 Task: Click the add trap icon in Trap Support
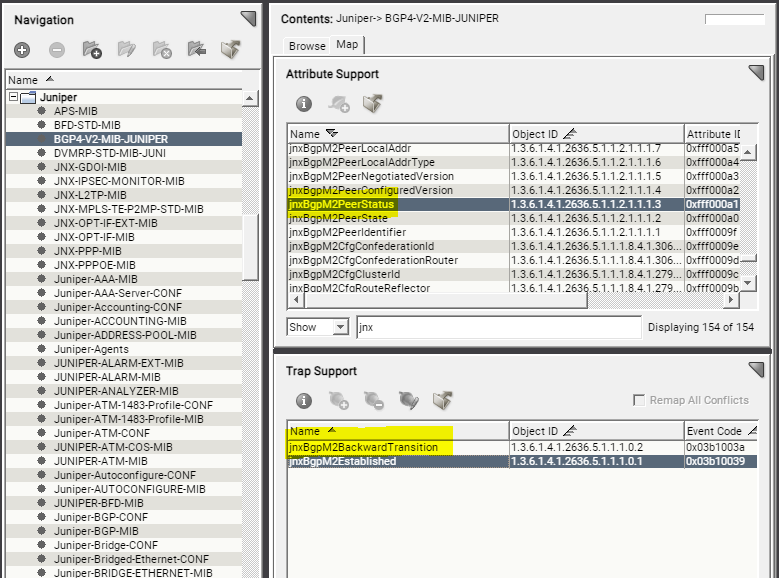(x=339, y=401)
